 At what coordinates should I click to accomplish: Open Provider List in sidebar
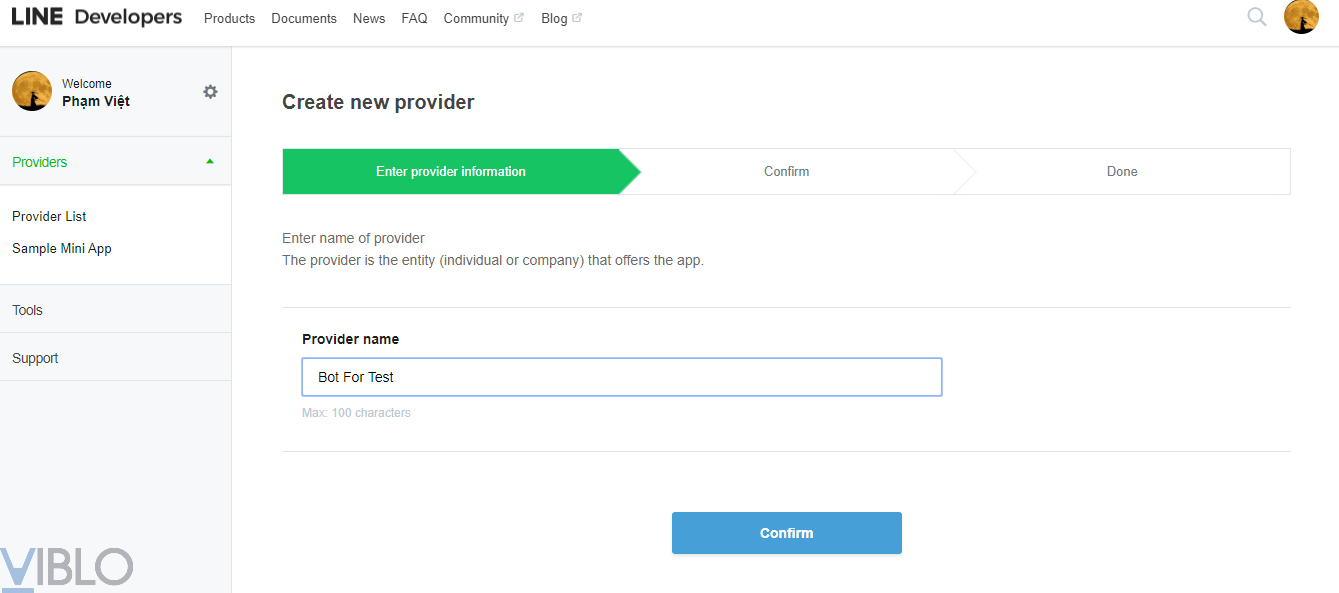point(49,216)
